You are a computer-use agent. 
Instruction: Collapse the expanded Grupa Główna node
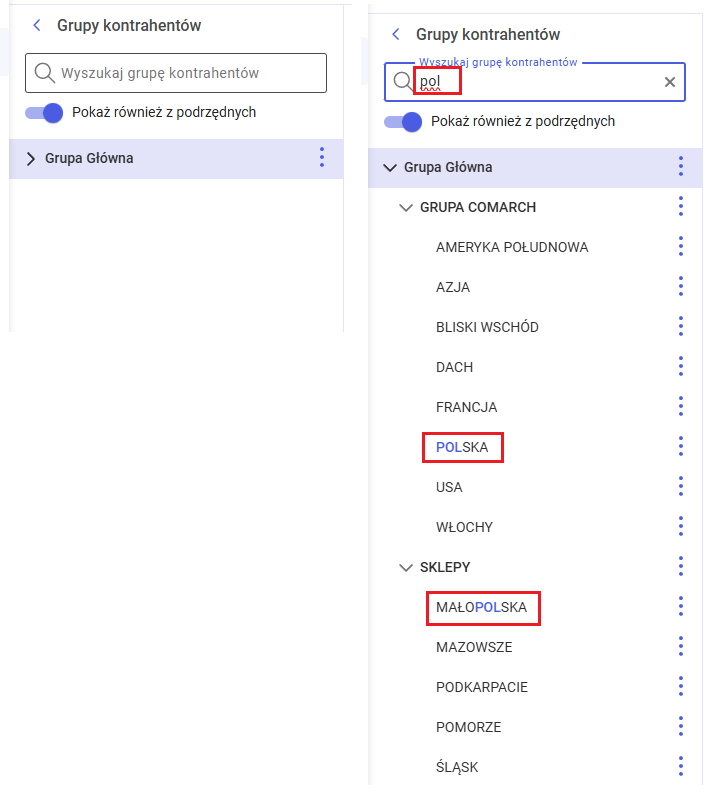(390, 167)
